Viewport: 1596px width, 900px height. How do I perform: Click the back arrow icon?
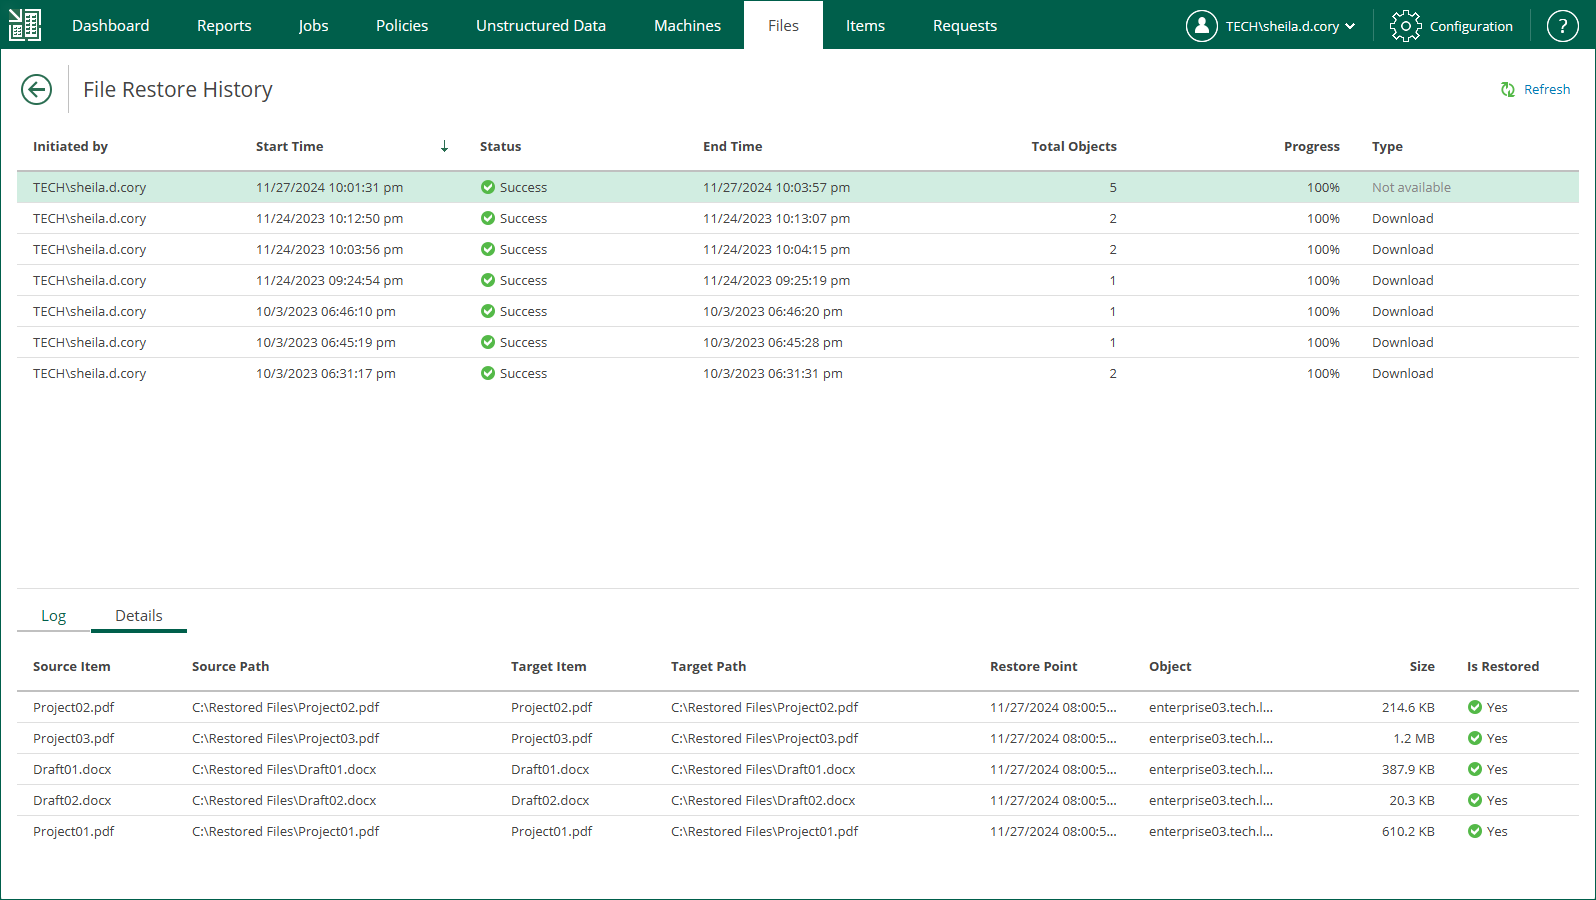point(37,90)
